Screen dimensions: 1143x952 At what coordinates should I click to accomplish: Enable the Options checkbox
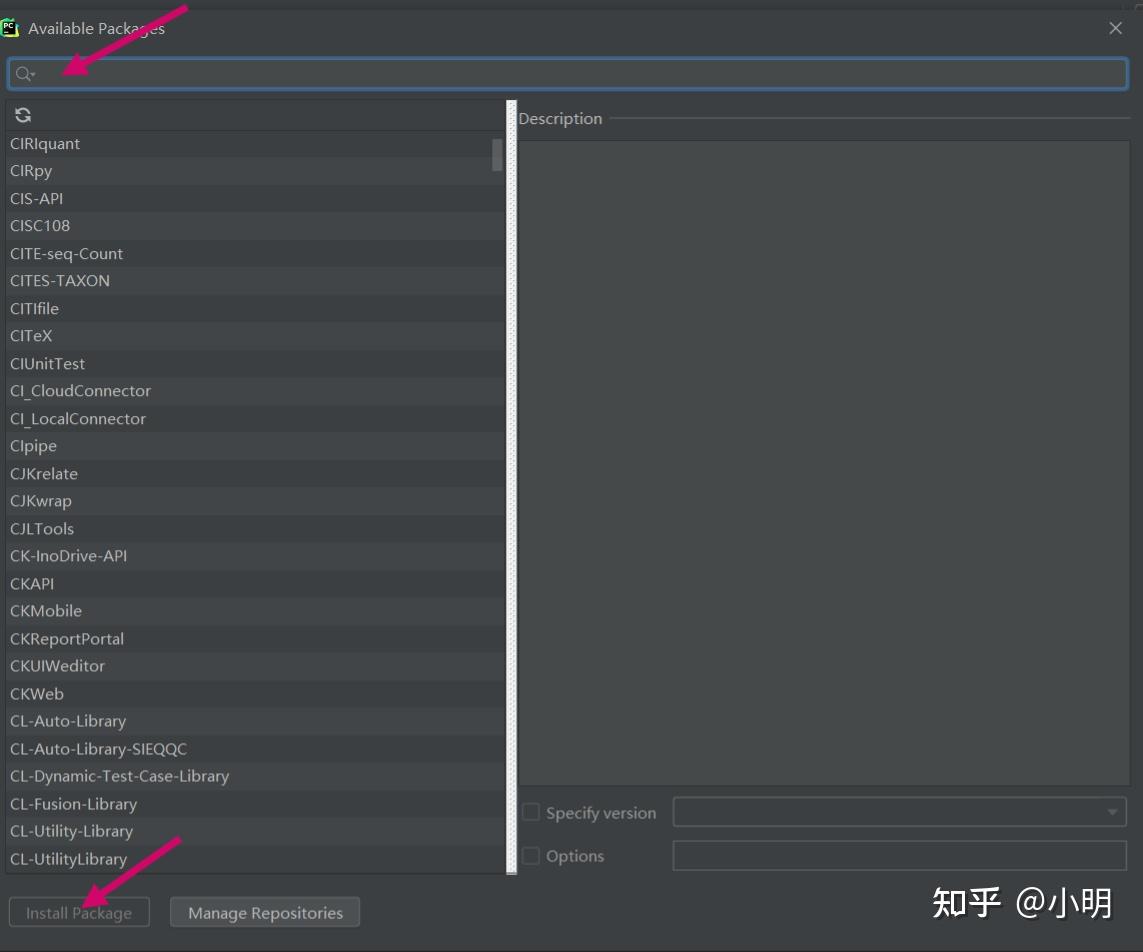531,855
